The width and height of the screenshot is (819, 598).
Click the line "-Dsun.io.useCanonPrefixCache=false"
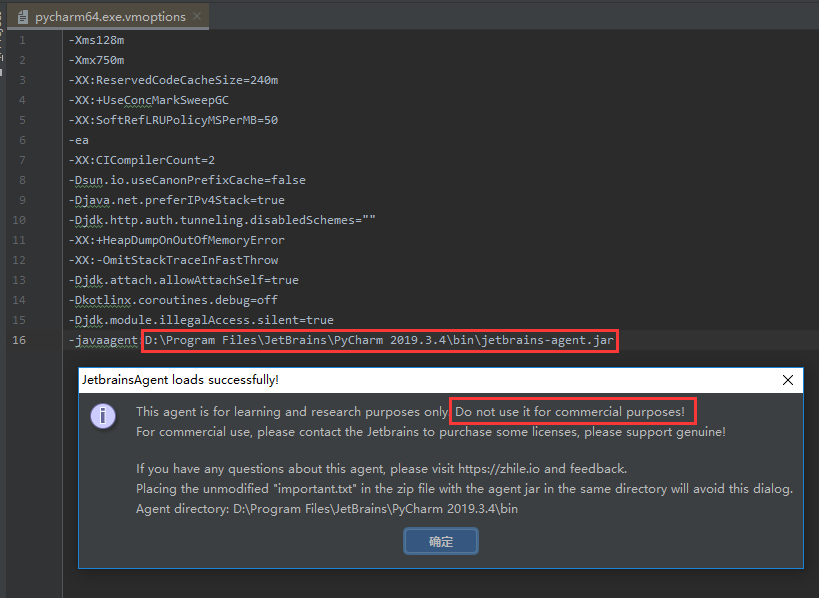pos(187,180)
